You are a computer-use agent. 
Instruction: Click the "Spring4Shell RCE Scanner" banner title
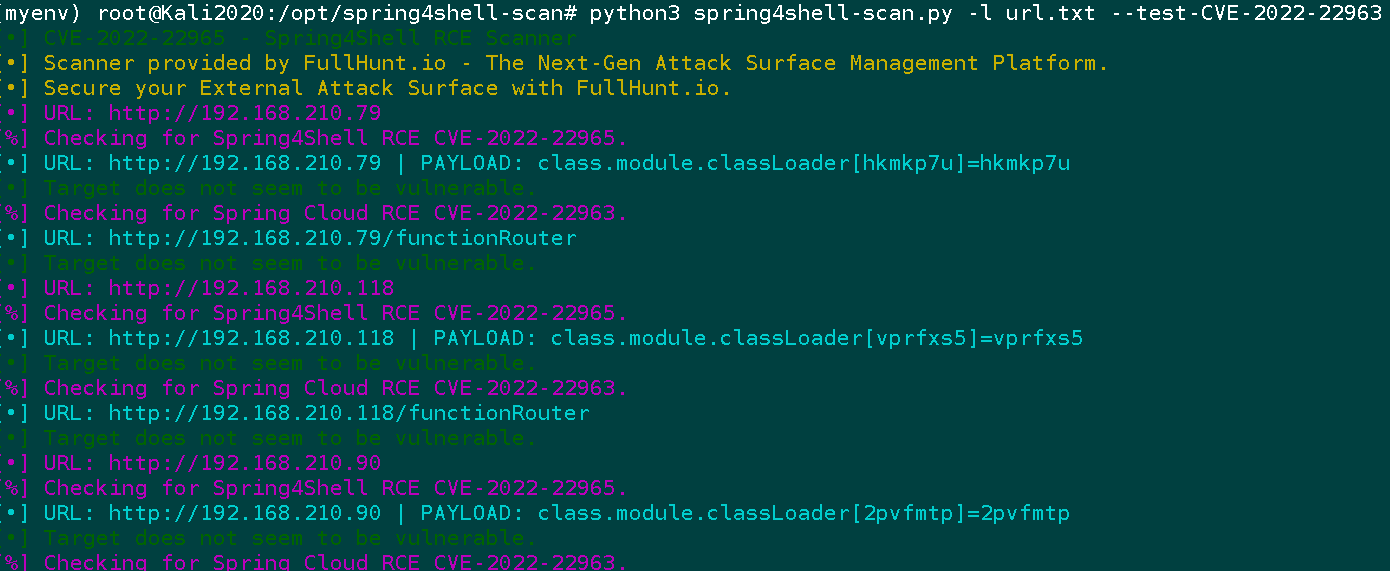[x=420, y=38]
